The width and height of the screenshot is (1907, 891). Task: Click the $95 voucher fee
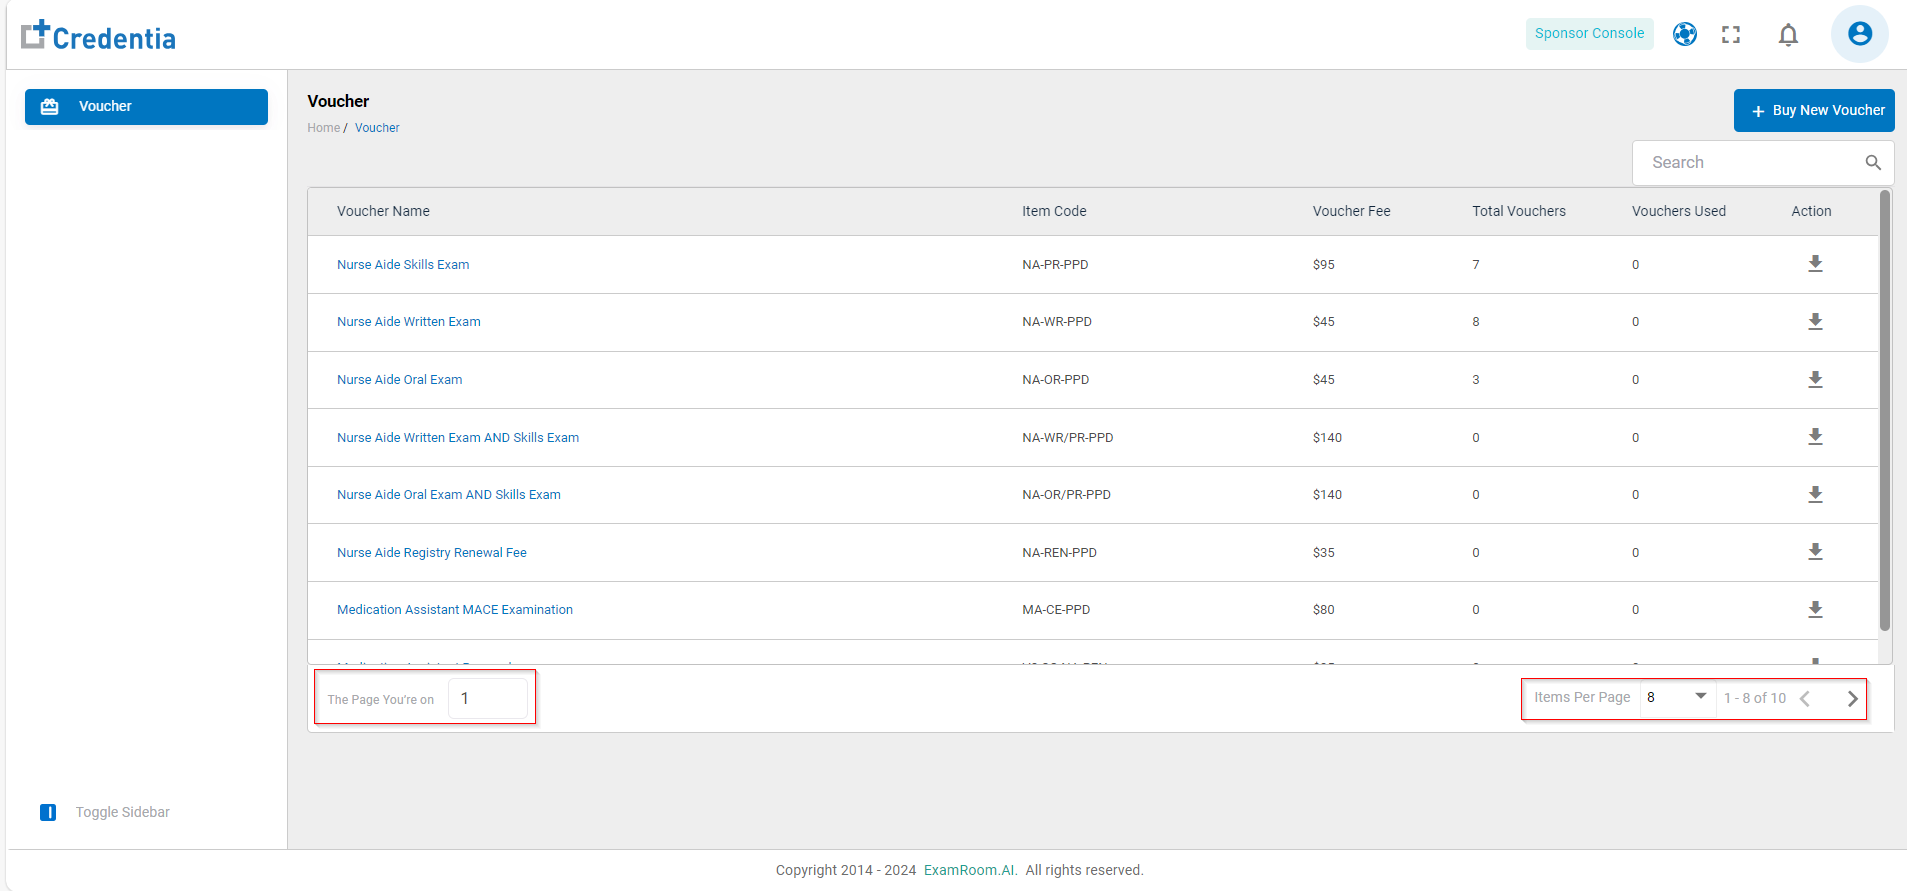(x=1324, y=265)
